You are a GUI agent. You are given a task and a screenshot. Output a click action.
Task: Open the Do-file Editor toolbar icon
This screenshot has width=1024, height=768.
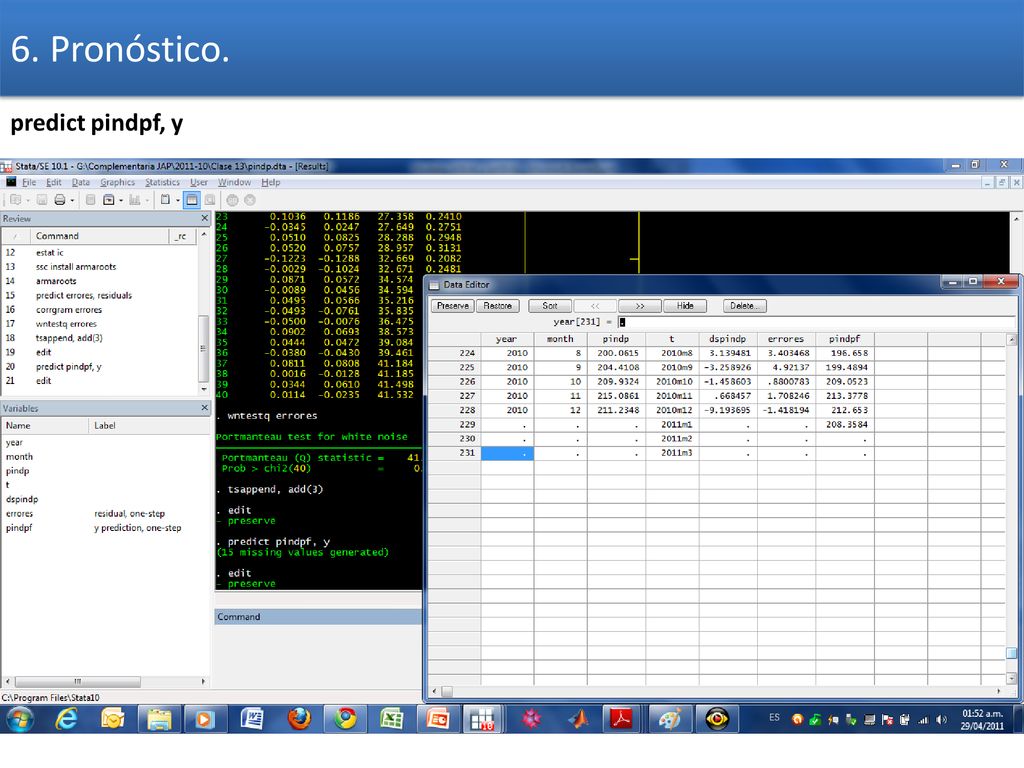[x=165, y=200]
